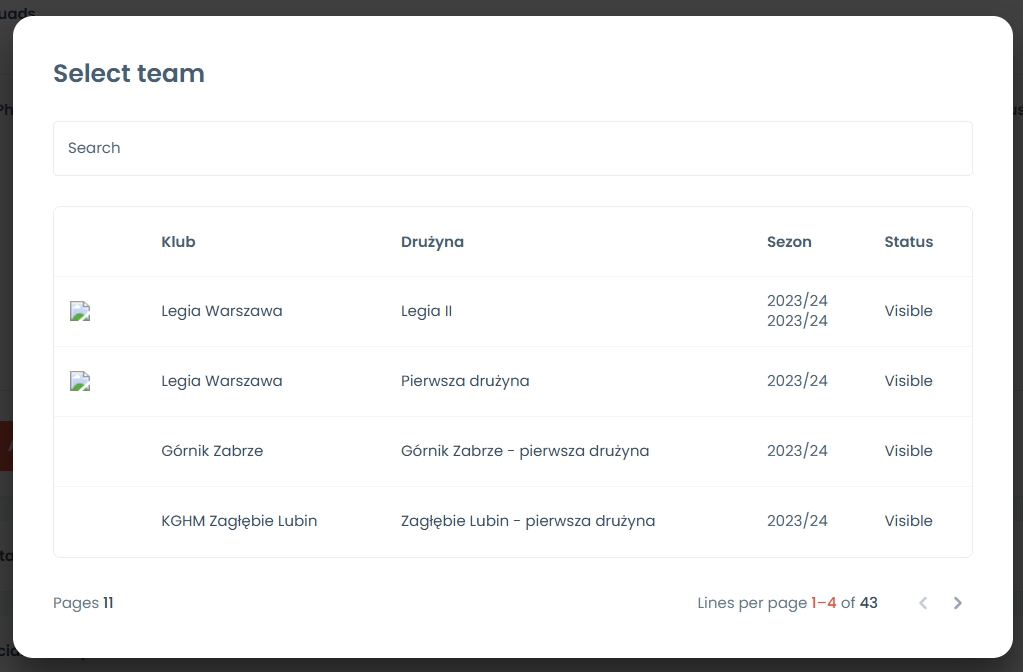
Task: Select Górnik Zabrze - pierwsza drużyna team
Action: click(525, 451)
